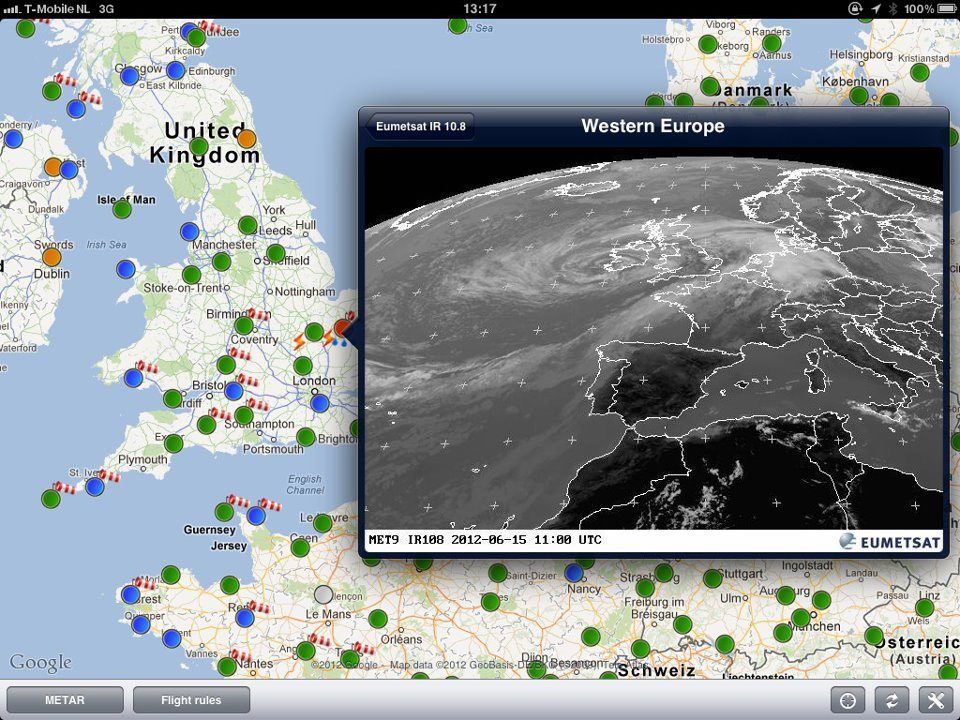This screenshot has height=720, width=960.
Task: Select the green station marker near Le Havre
Action: pos(323,523)
